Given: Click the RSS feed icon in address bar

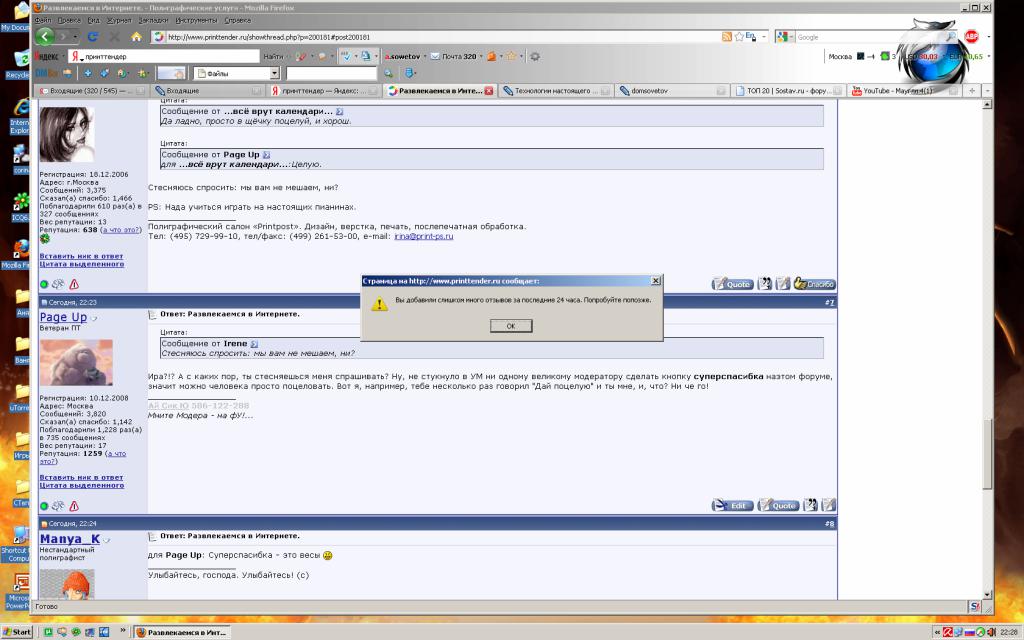Looking at the screenshot, I should pos(727,37).
